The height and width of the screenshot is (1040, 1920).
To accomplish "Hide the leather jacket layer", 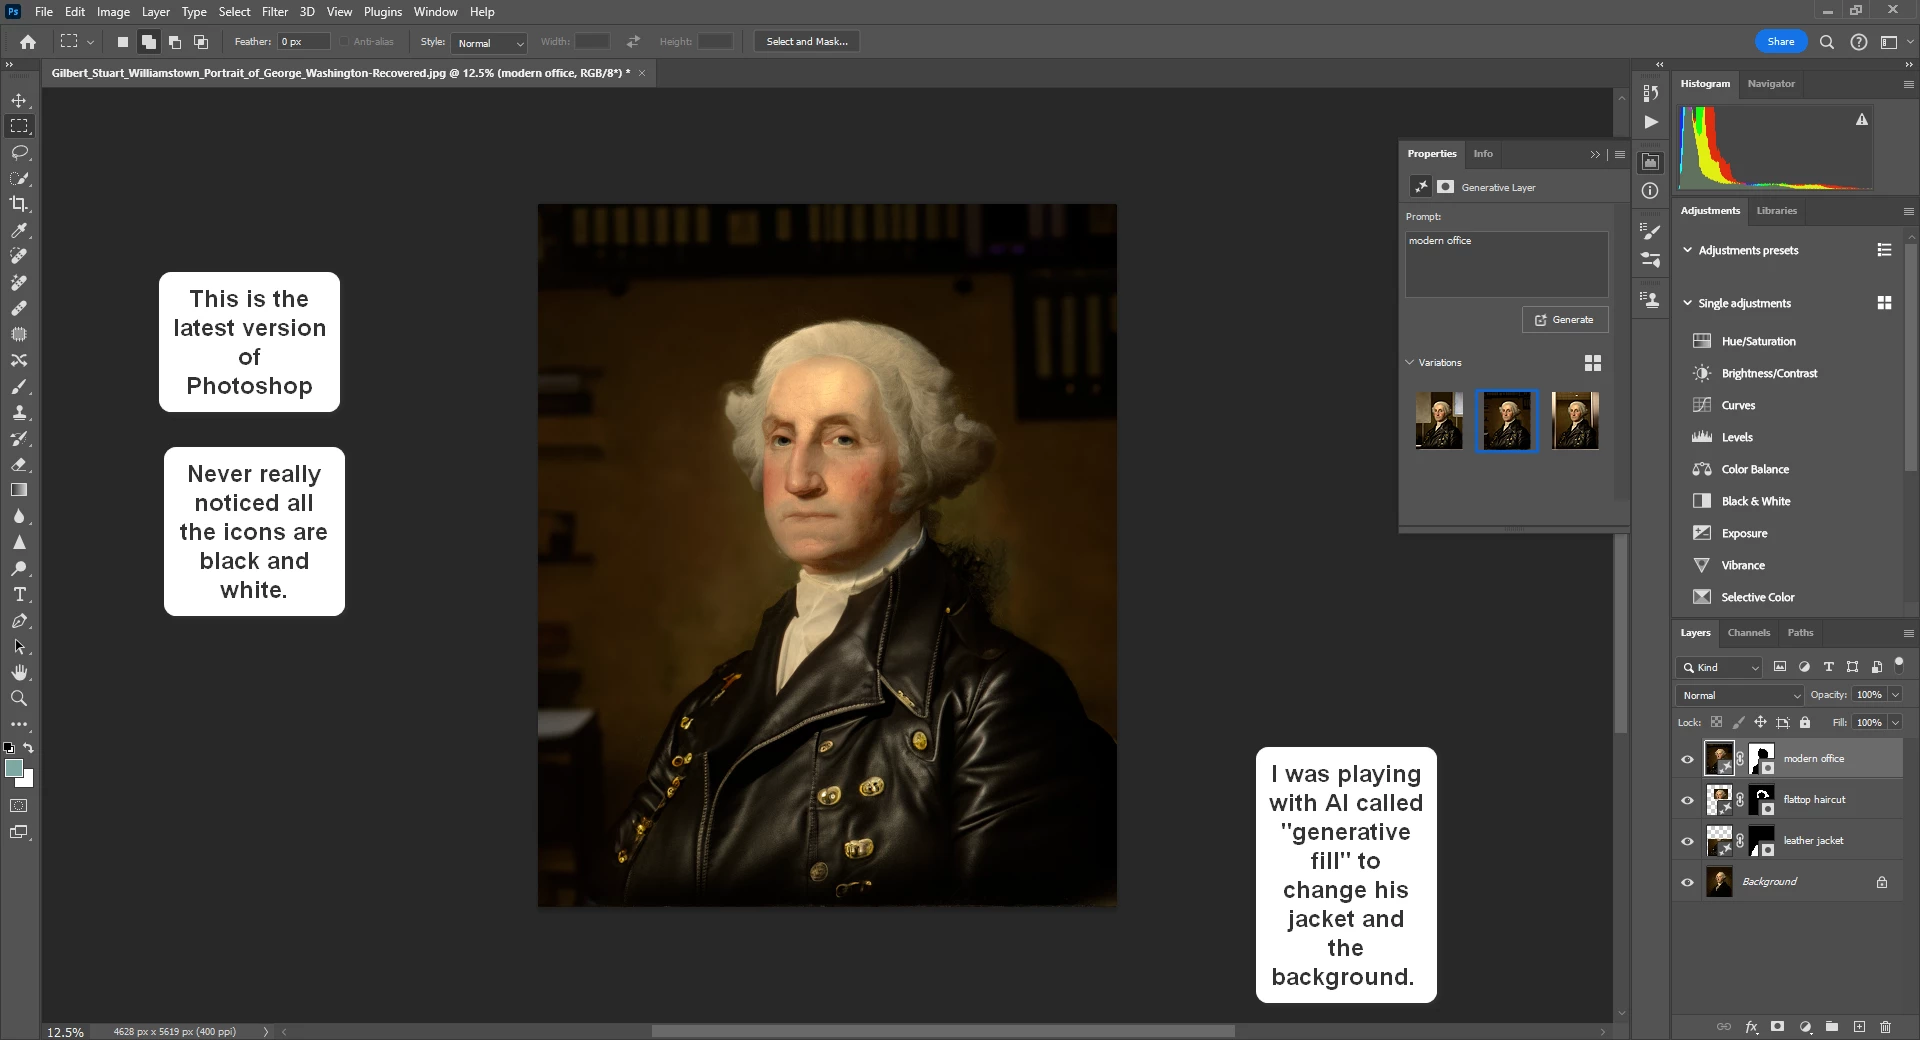I will click(x=1688, y=841).
